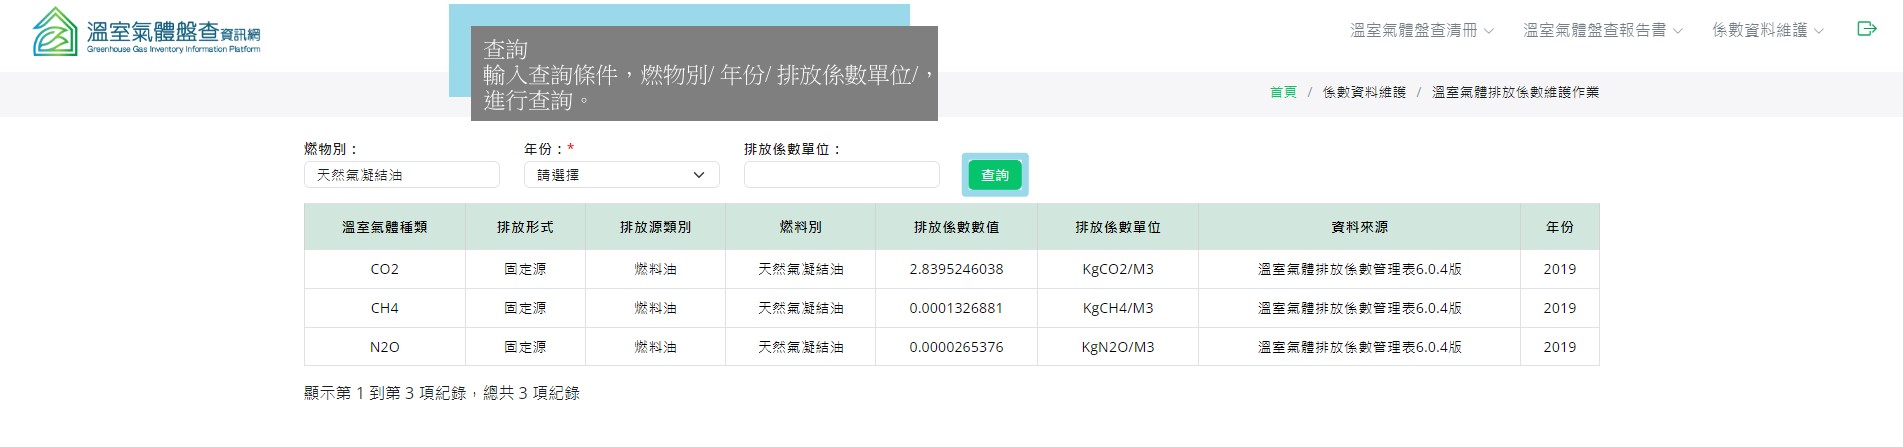Click the 資料來源 column header

pyautogui.click(x=1359, y=227)
